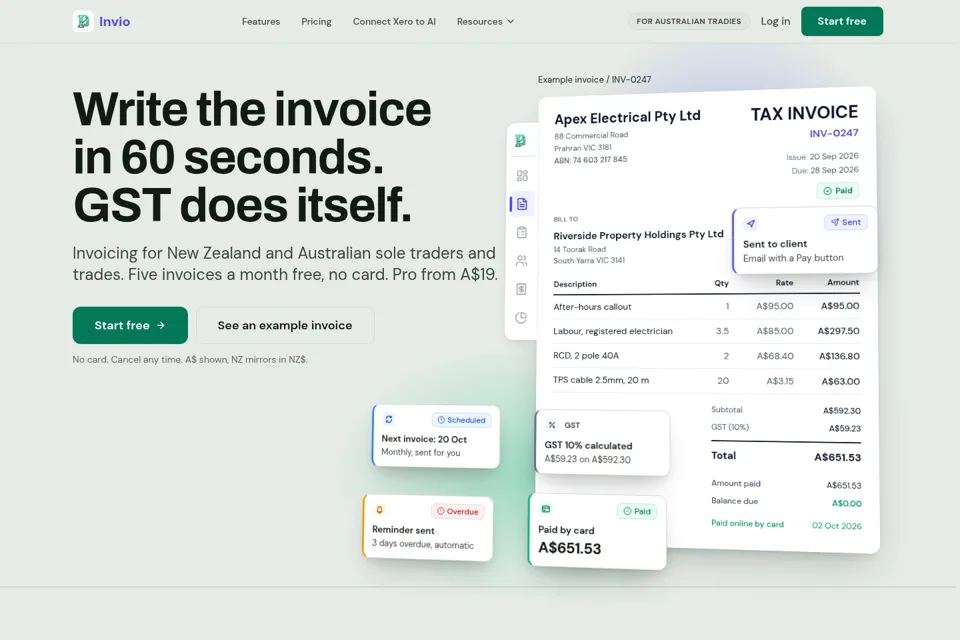The image size is (960, 640).
Task: Click the For Australian Tradies badge
Action: [x=689, y=21]
